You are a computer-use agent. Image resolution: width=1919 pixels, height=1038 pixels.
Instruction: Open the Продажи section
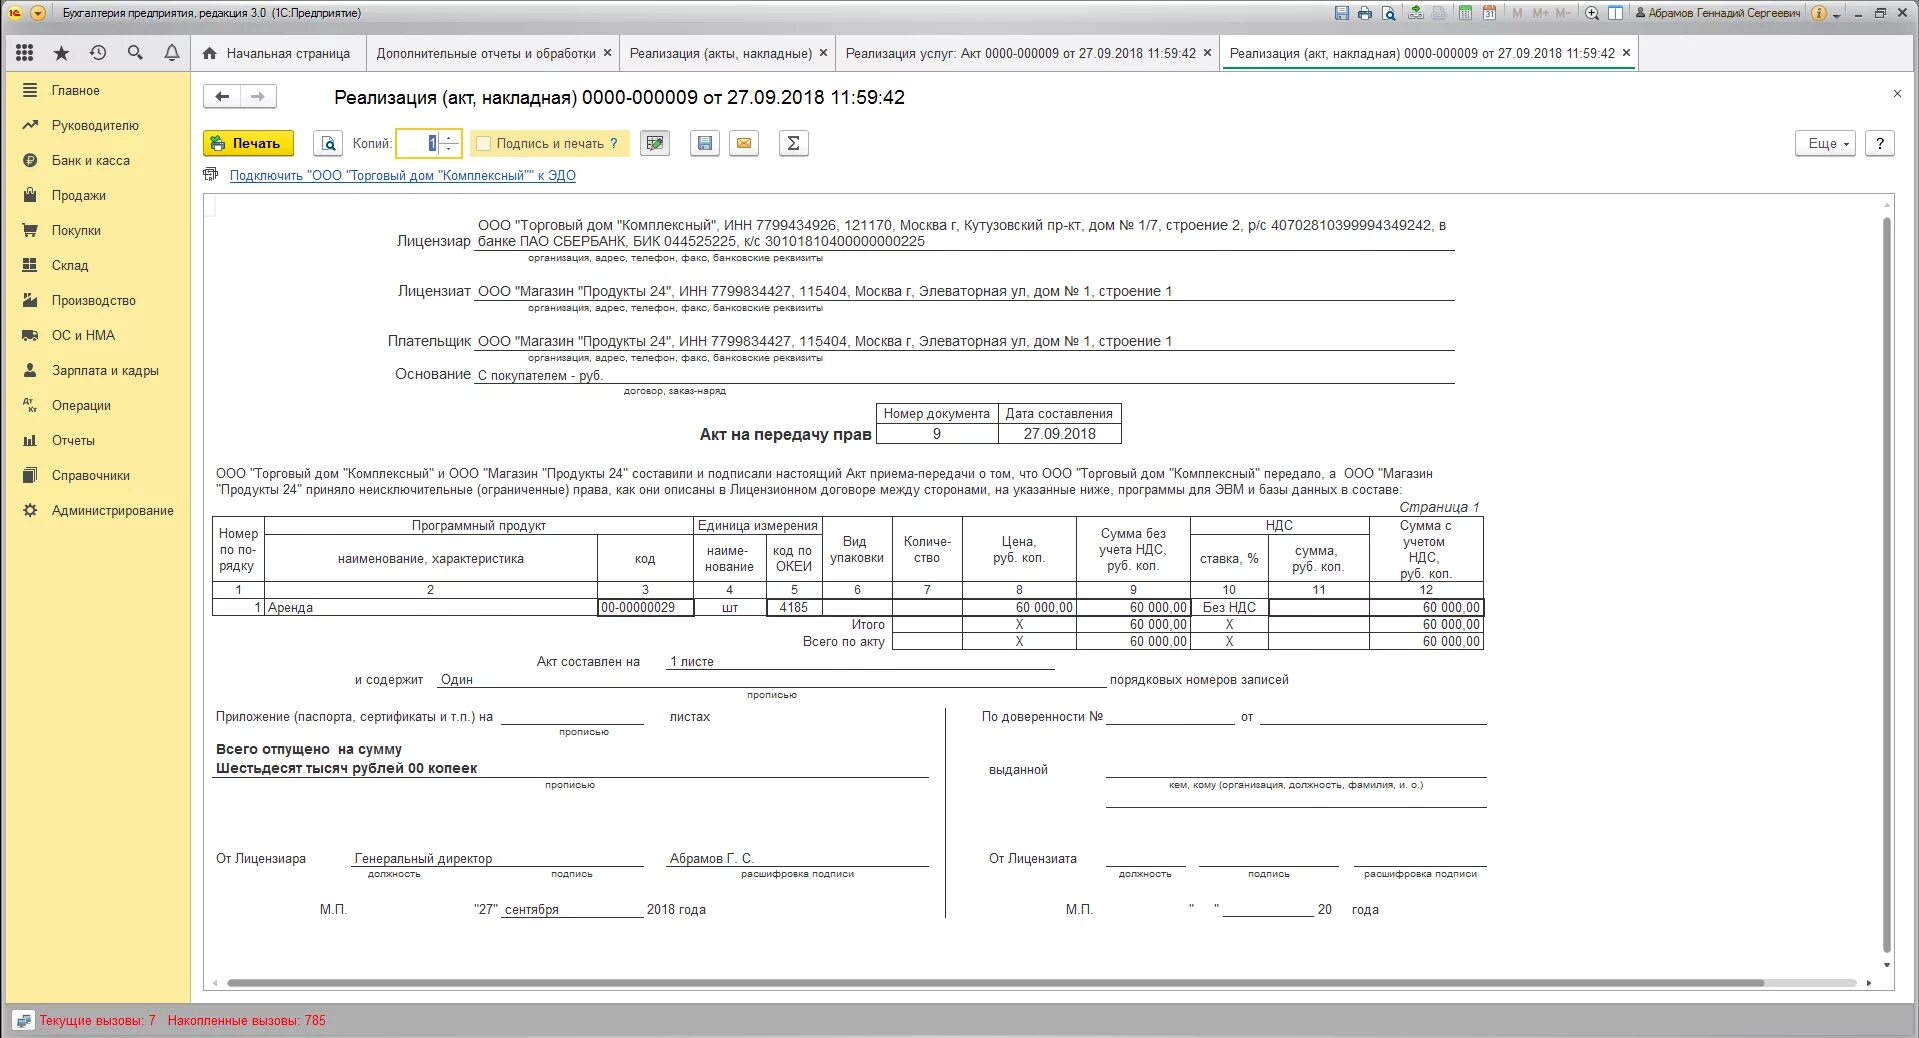pos(97,195)
